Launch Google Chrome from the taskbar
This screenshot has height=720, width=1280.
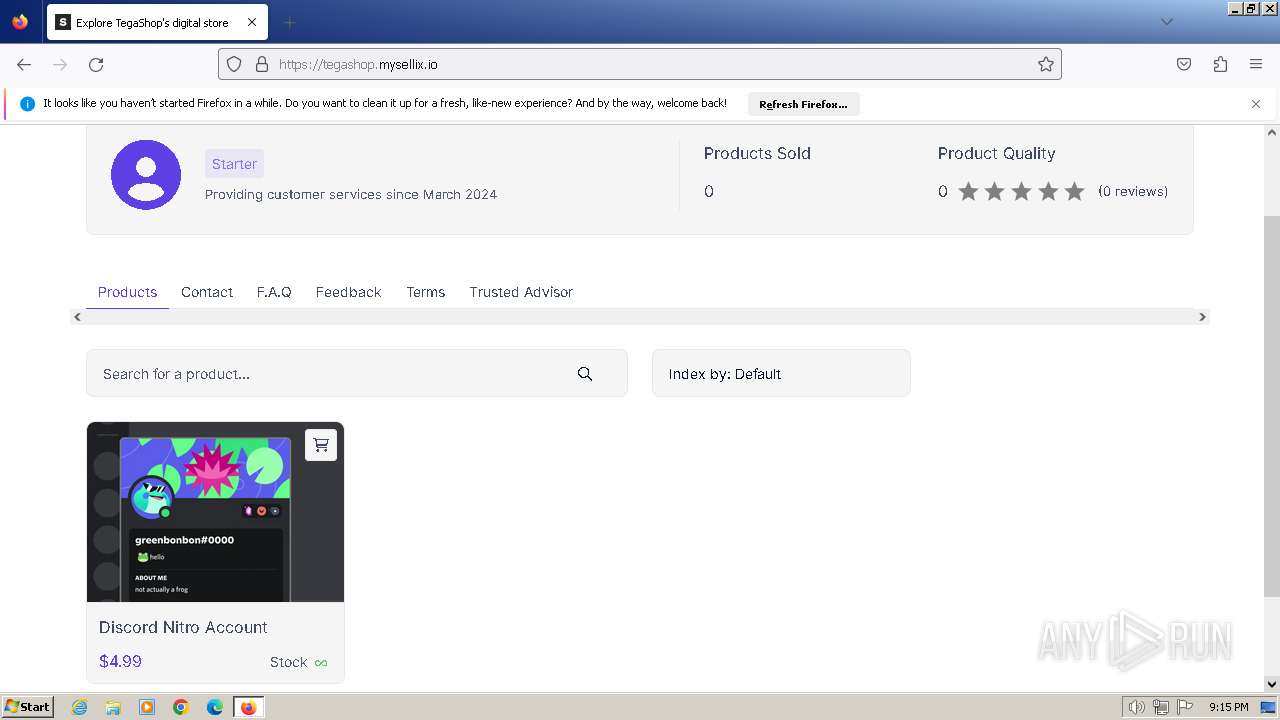pos(181,707)
